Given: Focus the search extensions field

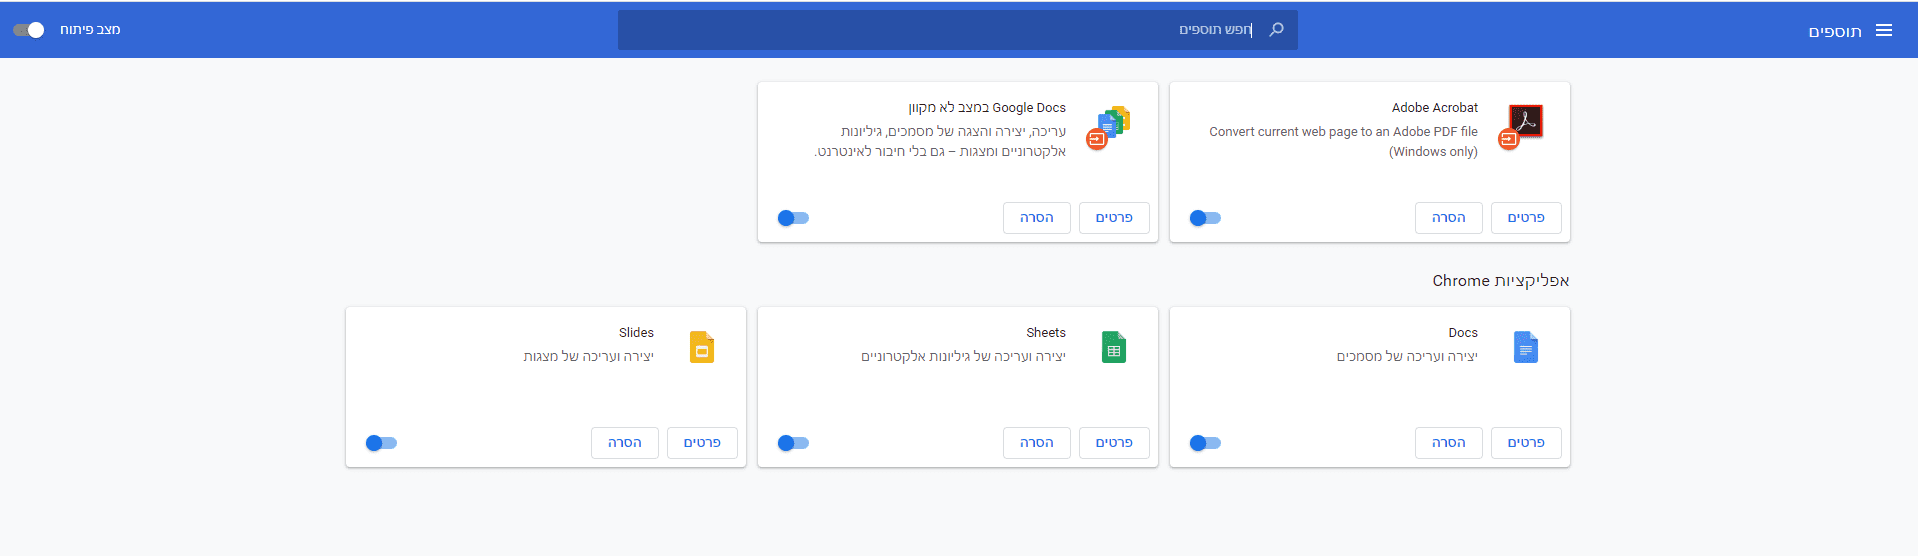Looking at the screenshot, I should click(x=958, y=30).
